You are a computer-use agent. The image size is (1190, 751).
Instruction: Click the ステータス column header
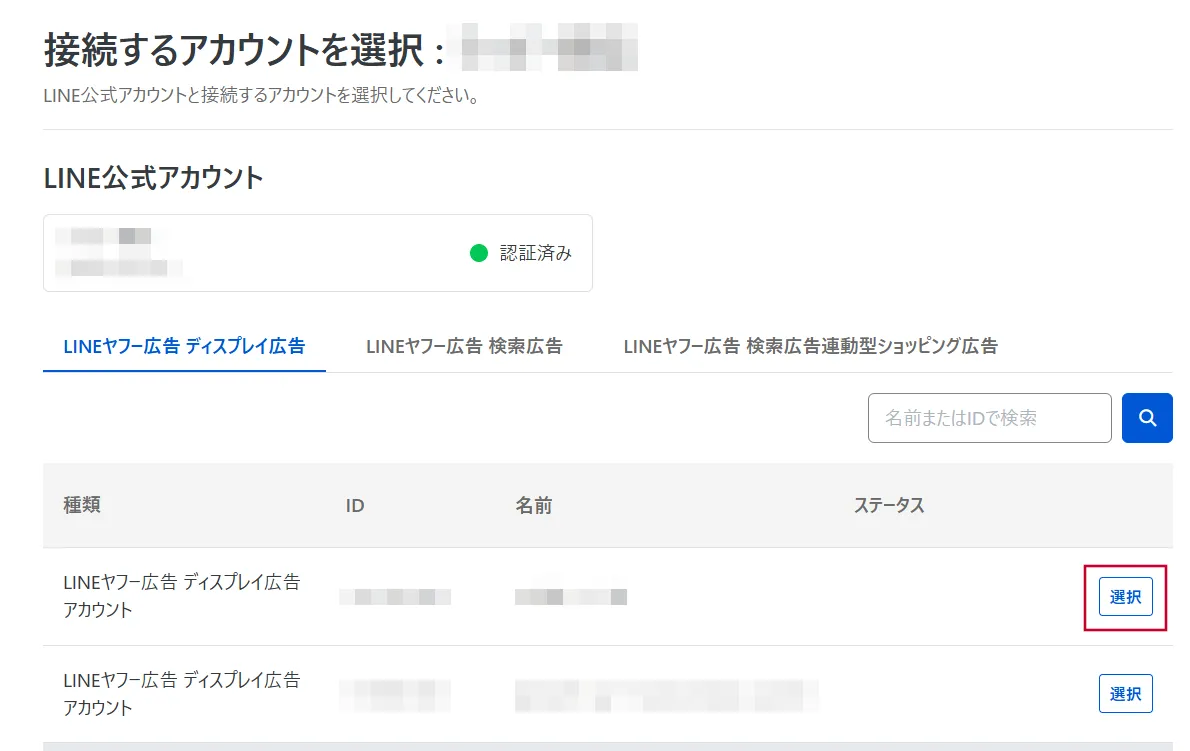[x=889, y=506]
